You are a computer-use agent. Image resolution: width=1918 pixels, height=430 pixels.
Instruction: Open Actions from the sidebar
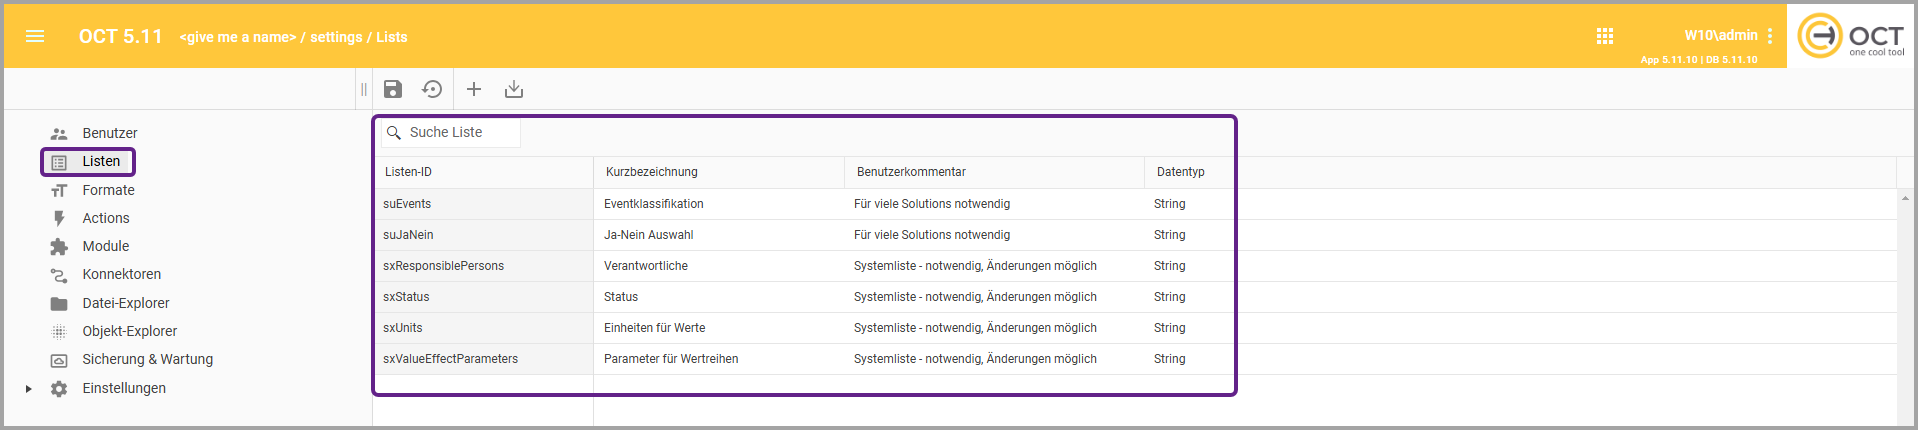105,218
